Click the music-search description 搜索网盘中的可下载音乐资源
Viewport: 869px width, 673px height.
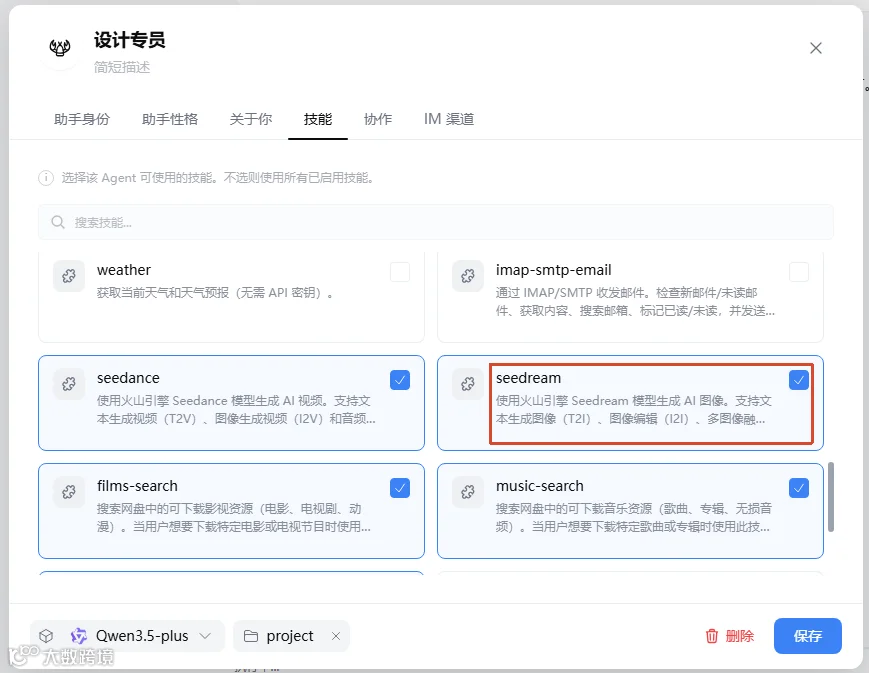click(633, 518)
